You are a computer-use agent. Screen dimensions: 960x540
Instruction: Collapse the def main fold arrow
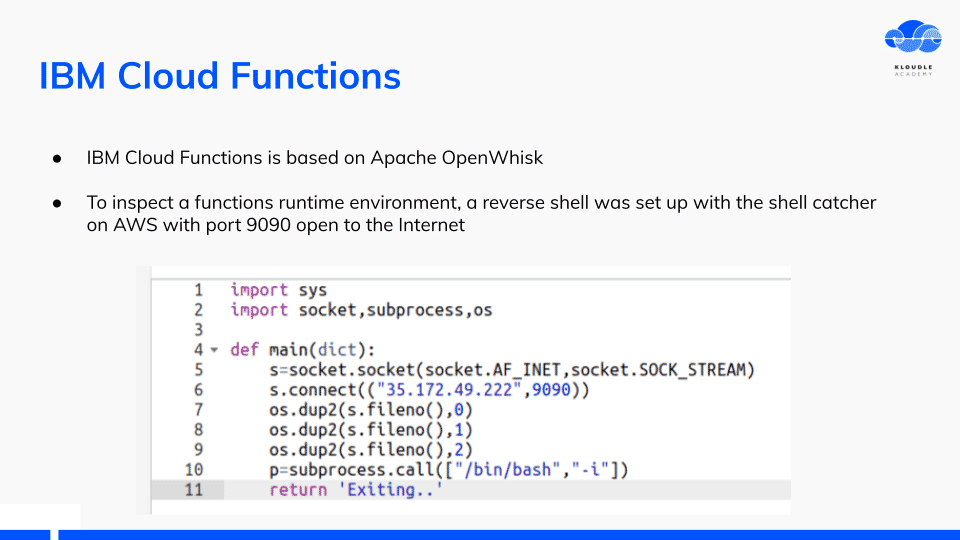[214, 350]
